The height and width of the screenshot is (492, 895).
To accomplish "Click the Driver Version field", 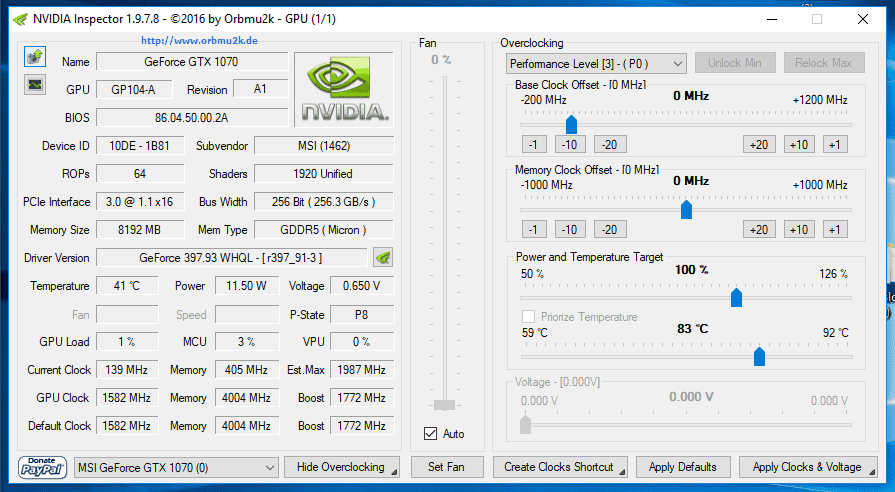I will click(231, 258).
